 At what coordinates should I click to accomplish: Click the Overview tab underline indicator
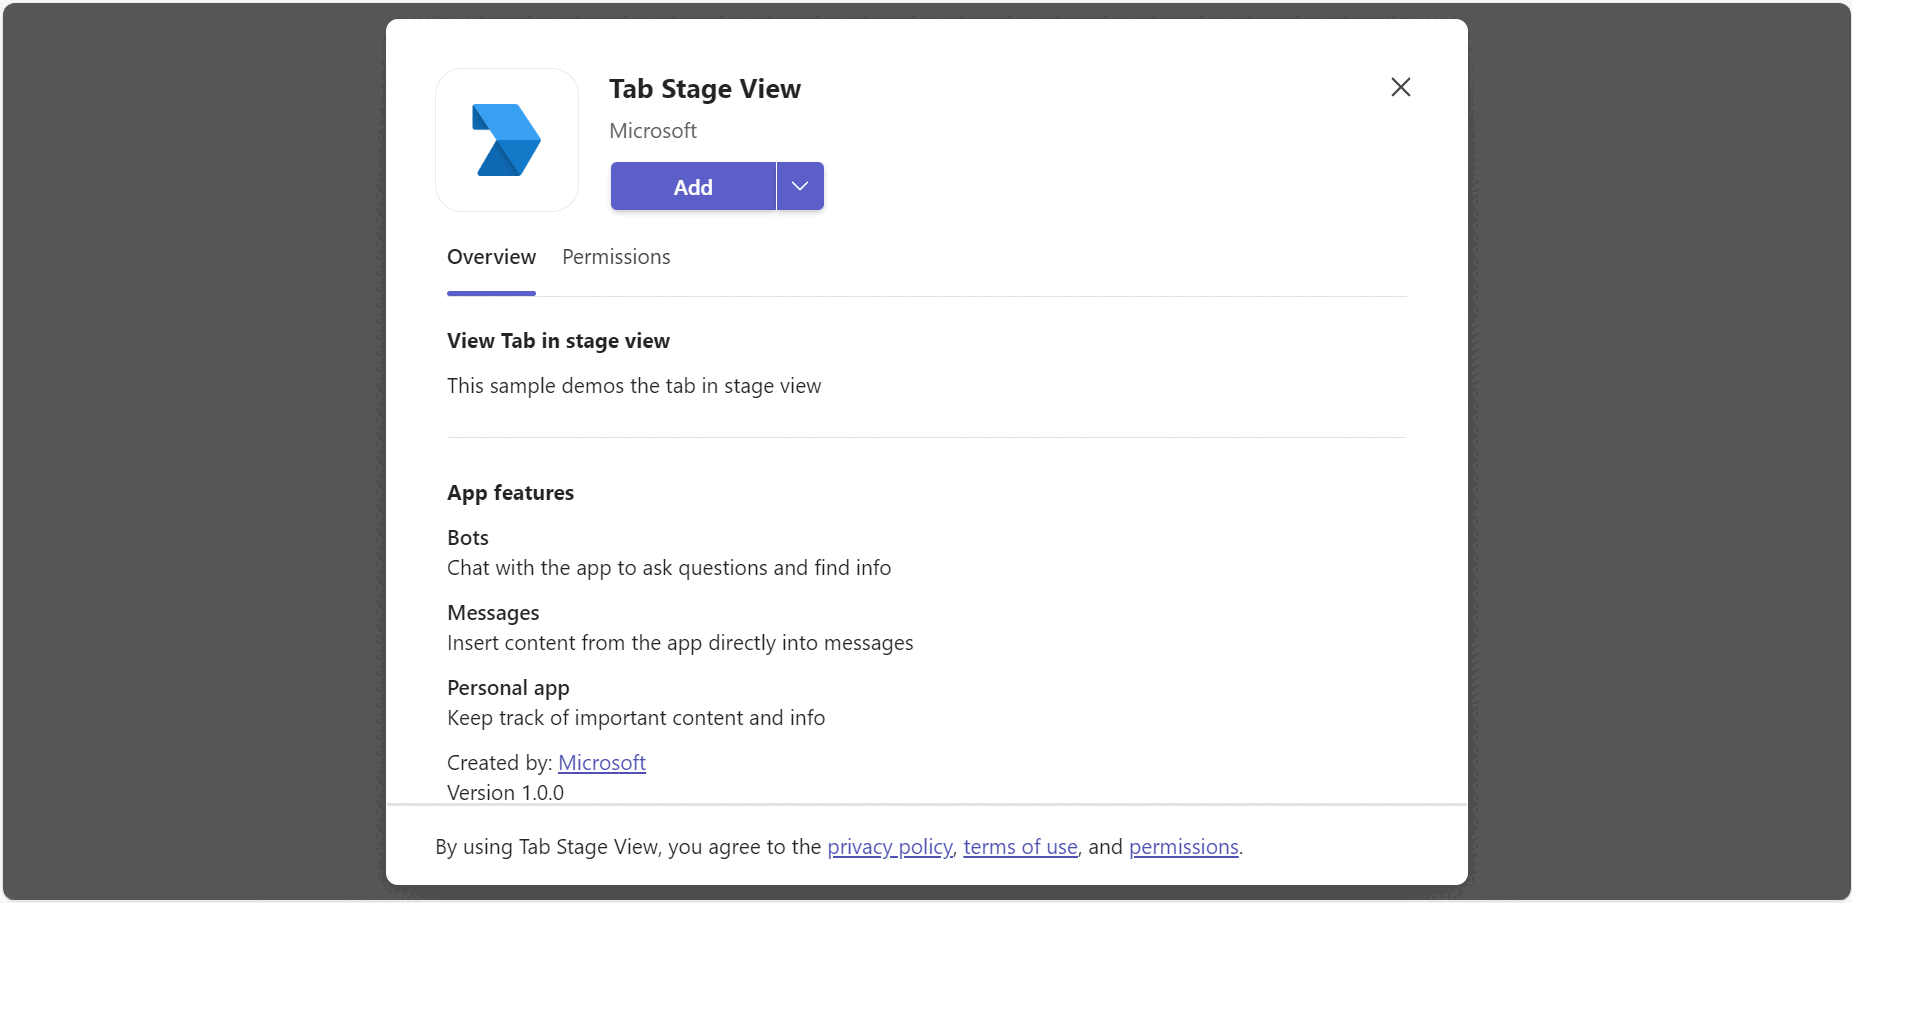tap(491, 292)
